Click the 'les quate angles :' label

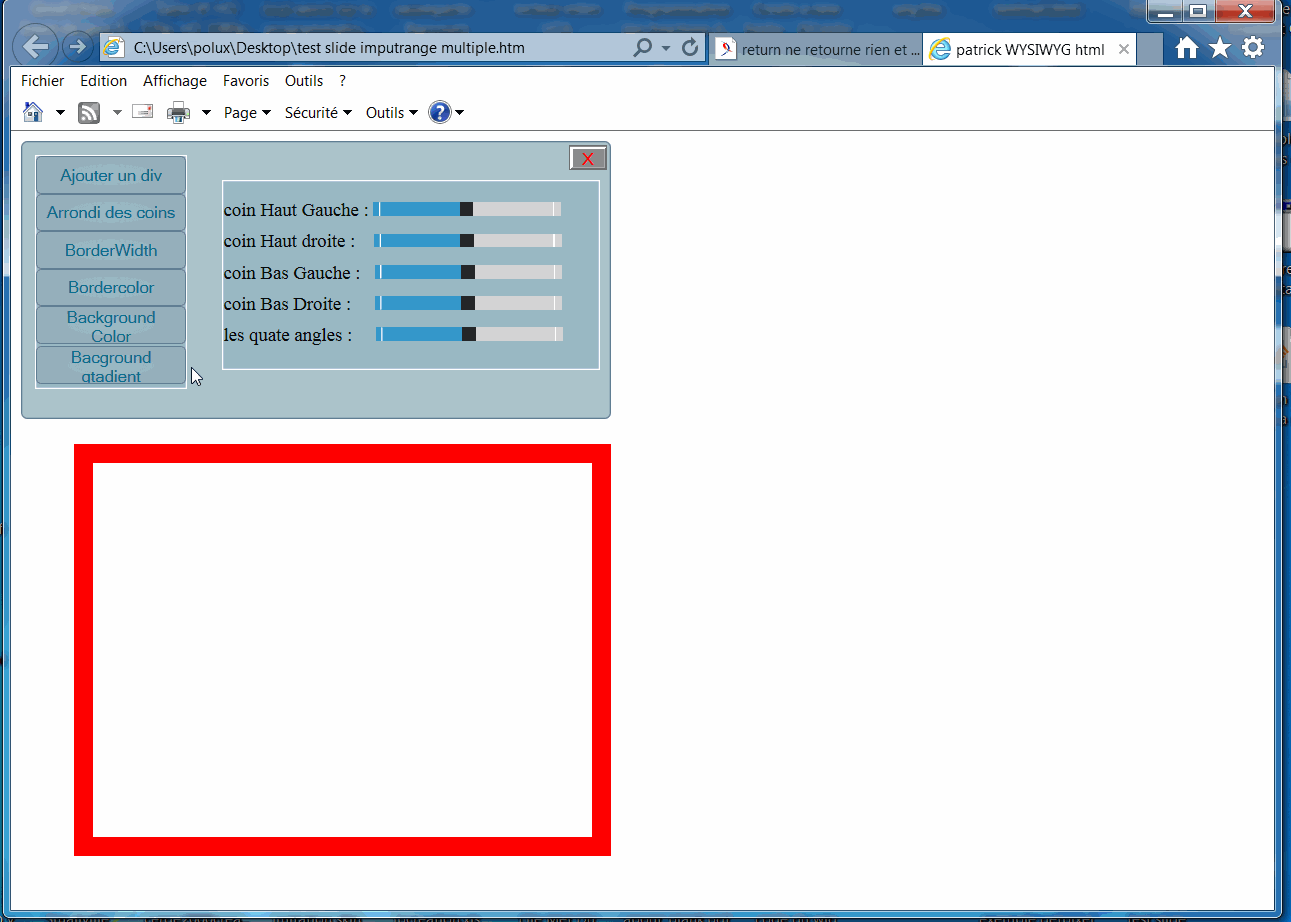(288, 335)
